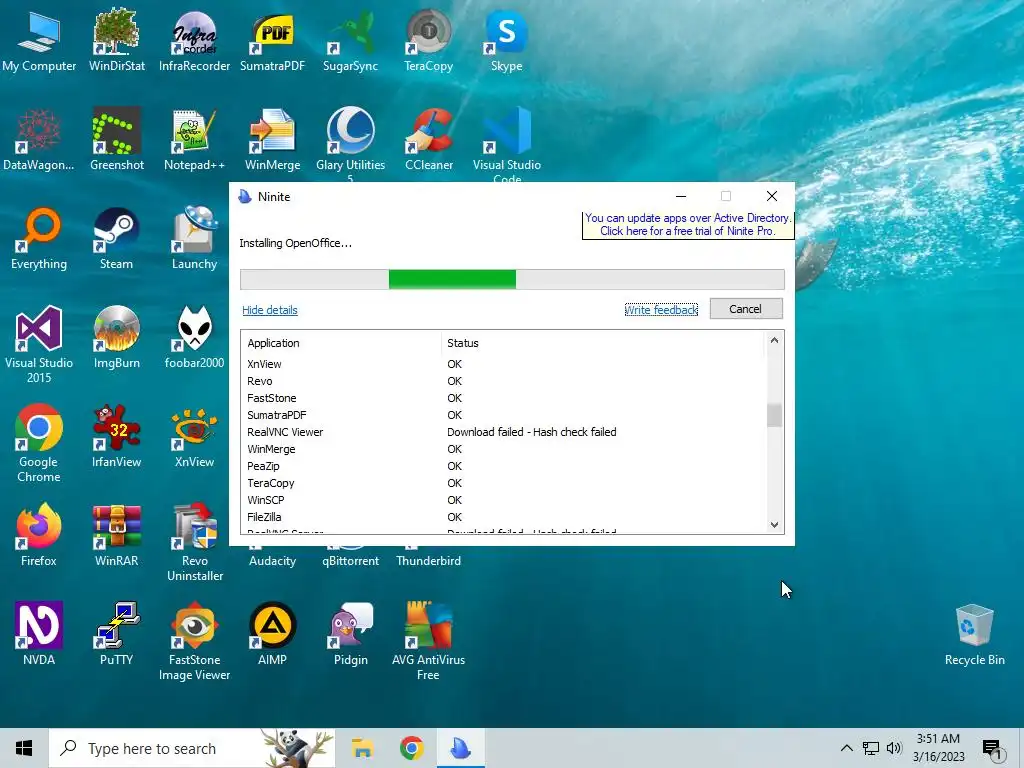
Task: Open the Write feedback link
Action: 661,310
